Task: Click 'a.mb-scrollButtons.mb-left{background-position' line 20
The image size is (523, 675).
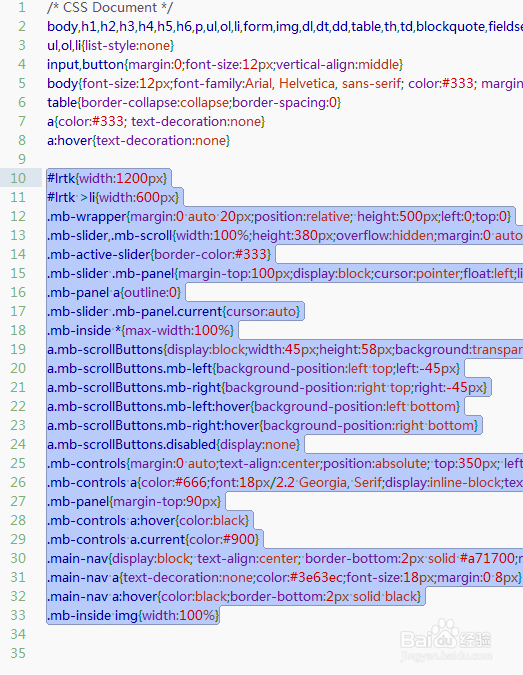Action: point(254,368)
